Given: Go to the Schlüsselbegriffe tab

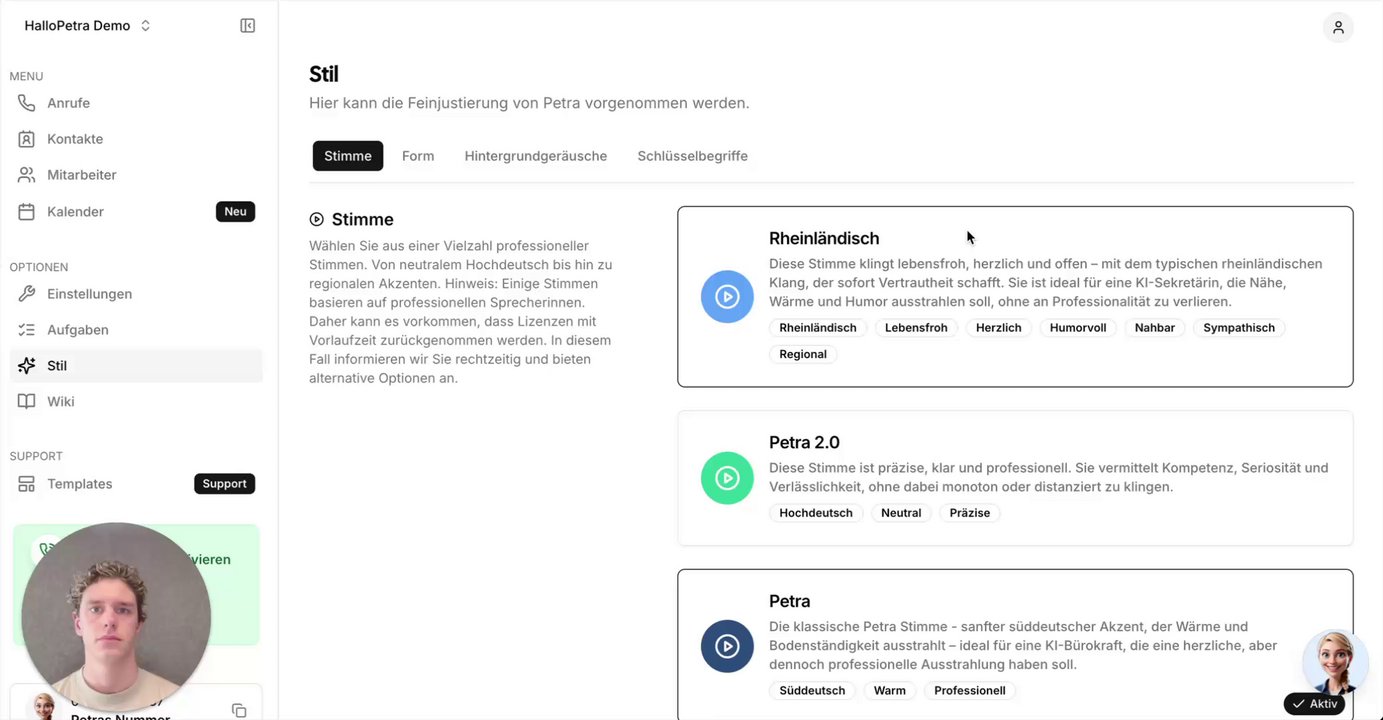Looking at the screenshot, I should click(692, 156).
